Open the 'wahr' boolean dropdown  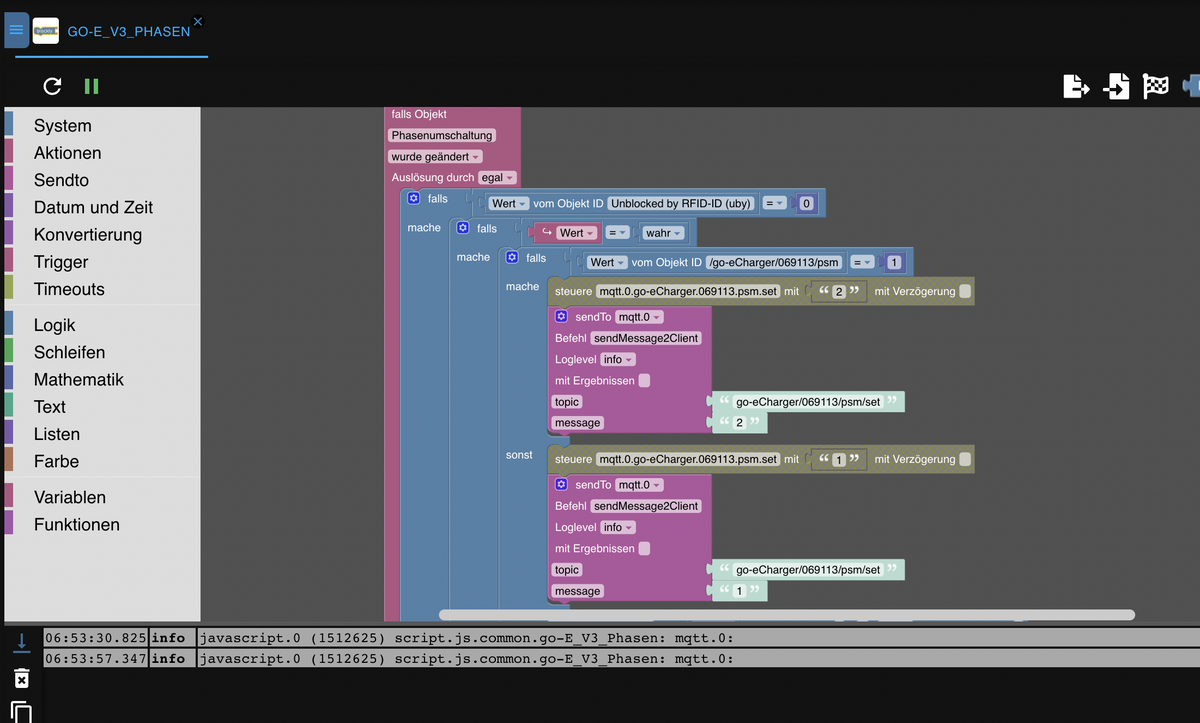tap(664, 233)
